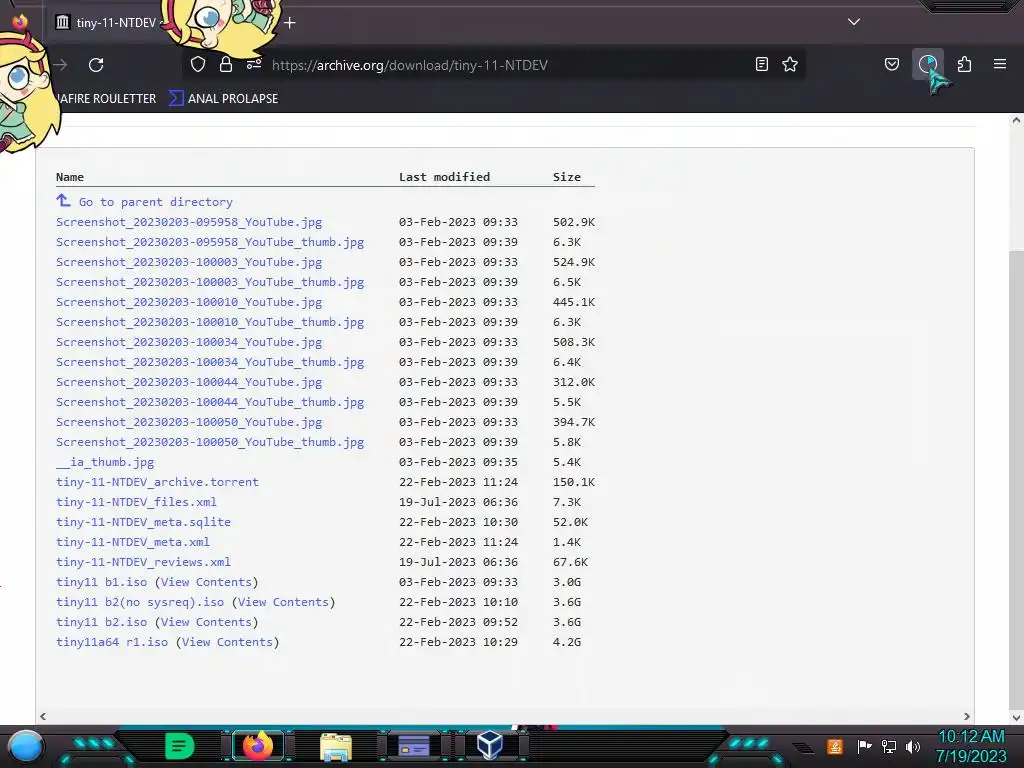The height and width of the screenshot is (768, 1024).
Task: Open the purple window app on taskbar
Action: coord(413,746)
